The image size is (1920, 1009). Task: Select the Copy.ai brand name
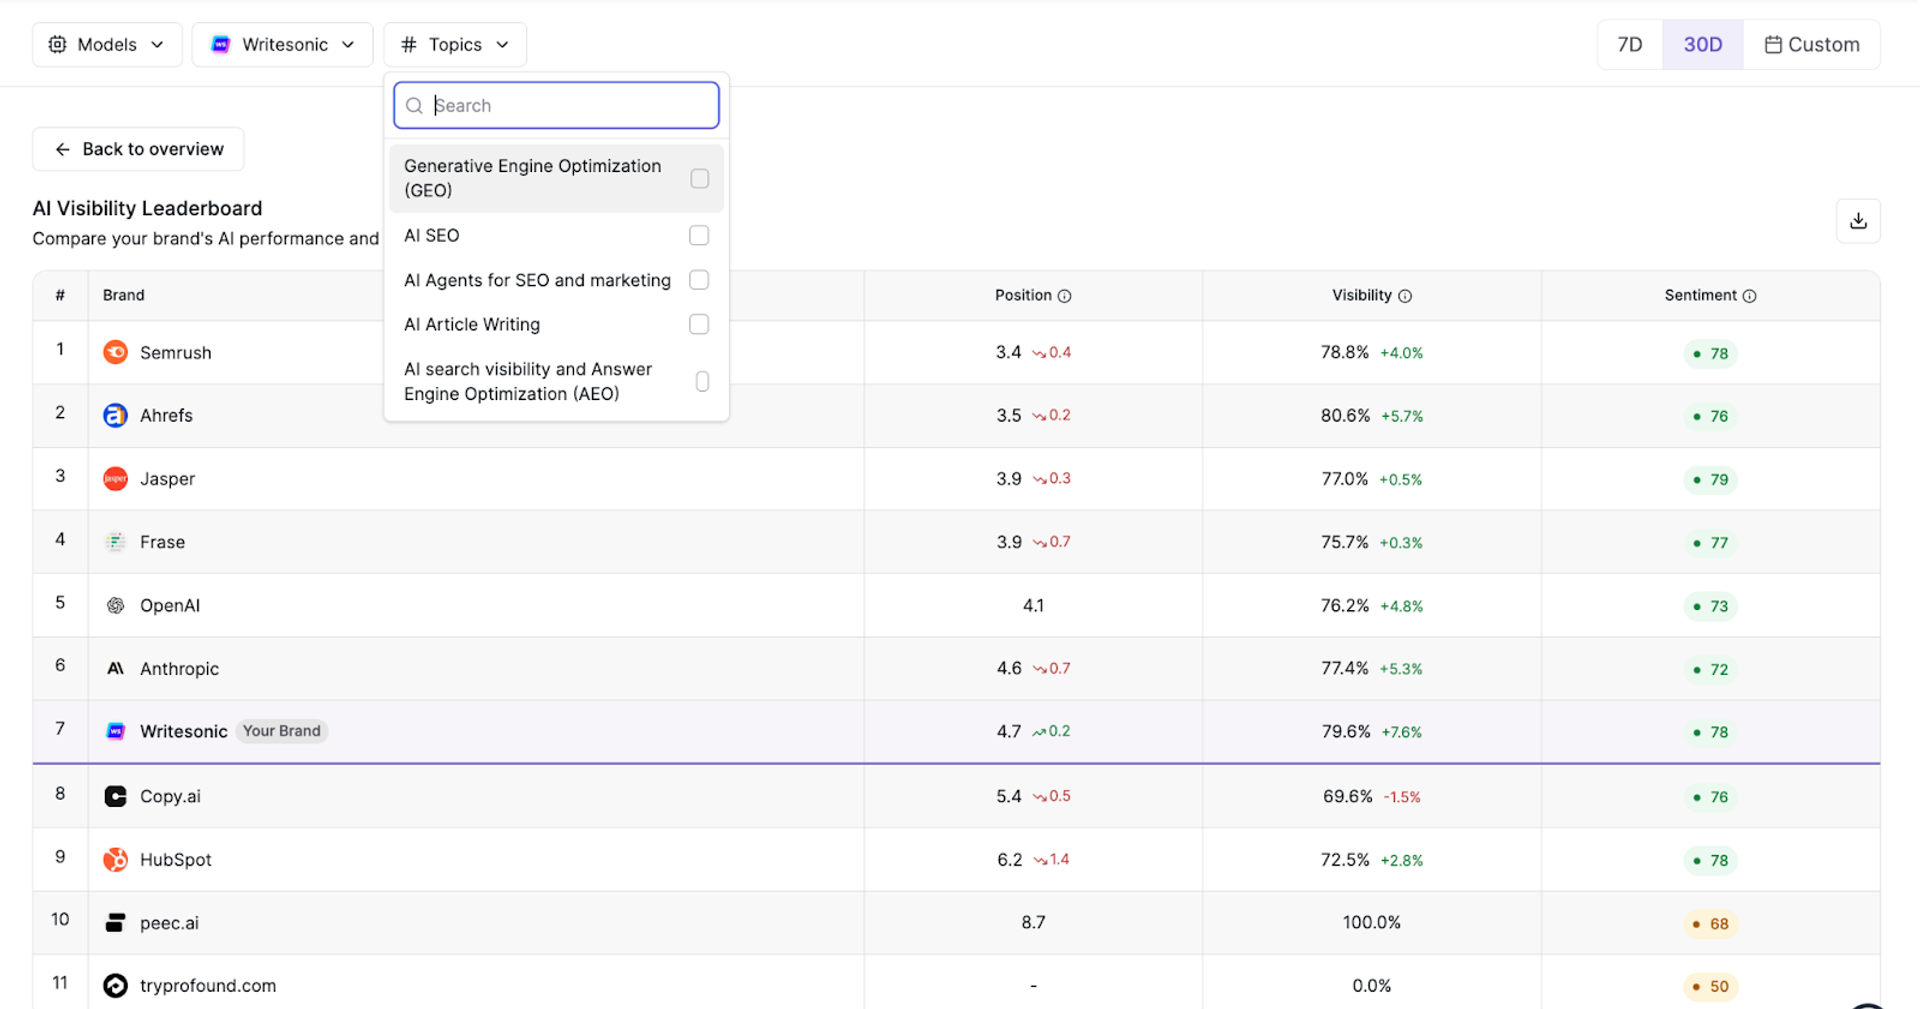170,796
